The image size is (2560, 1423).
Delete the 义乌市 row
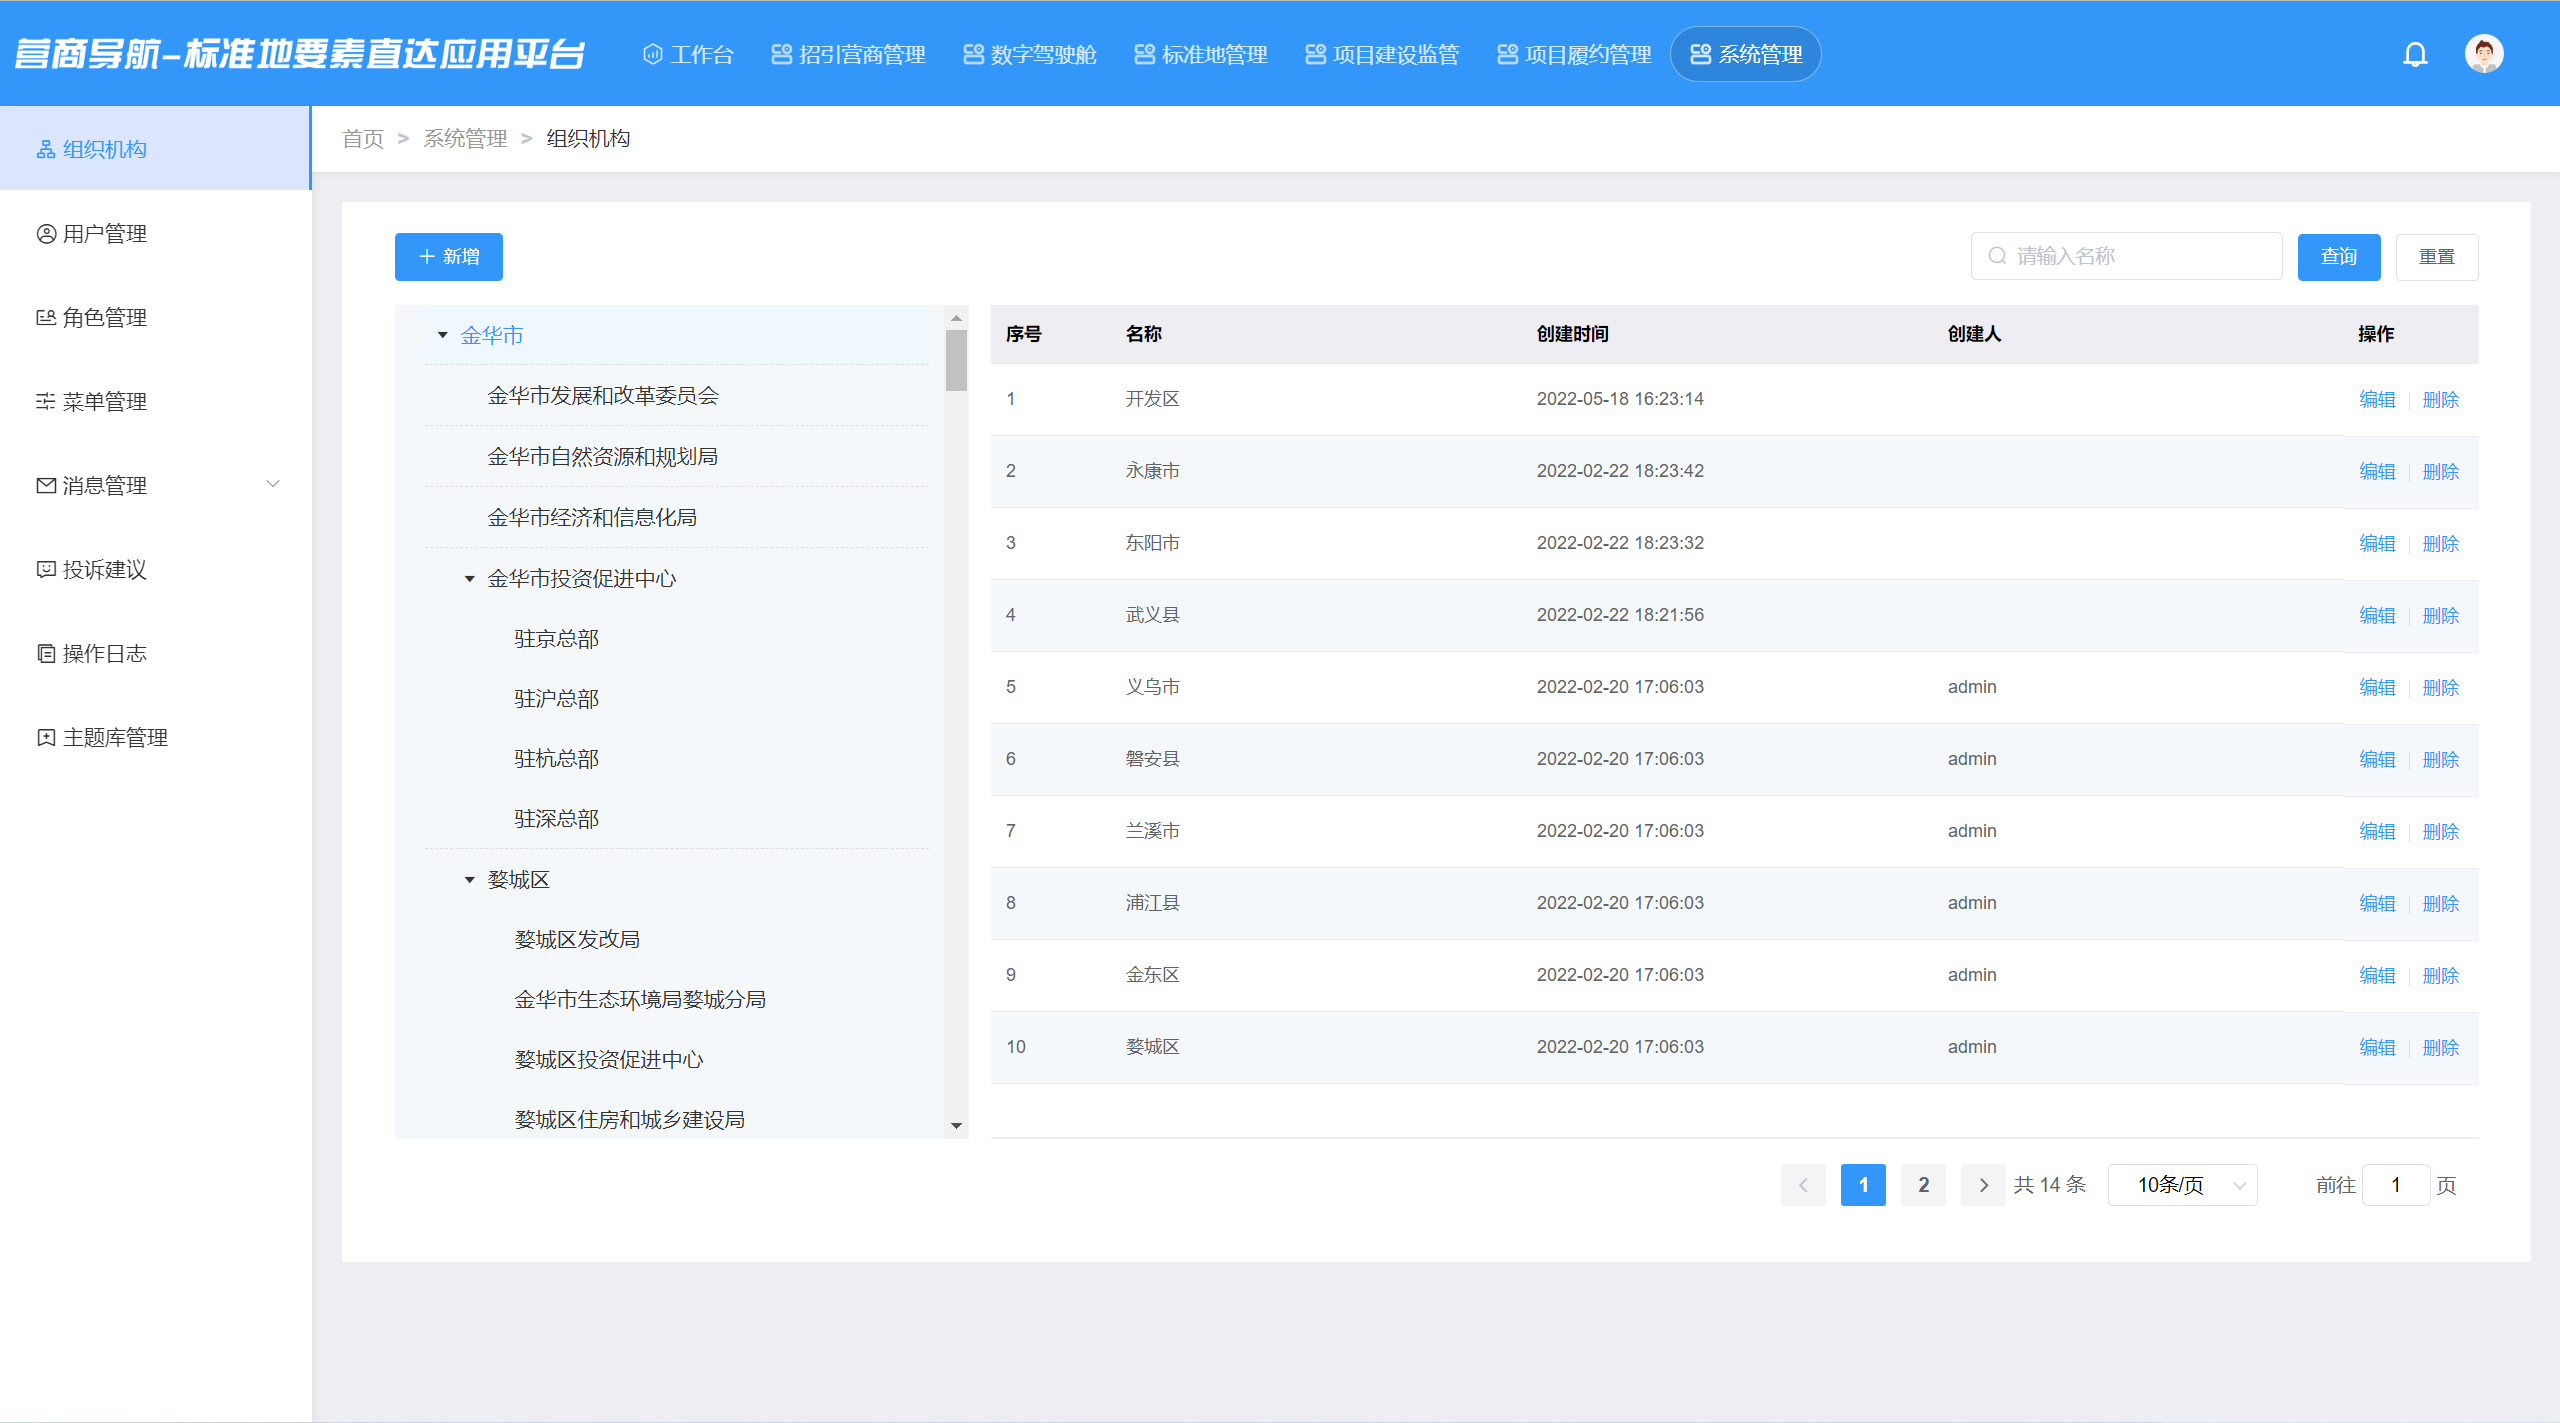tap(2441, 688)
